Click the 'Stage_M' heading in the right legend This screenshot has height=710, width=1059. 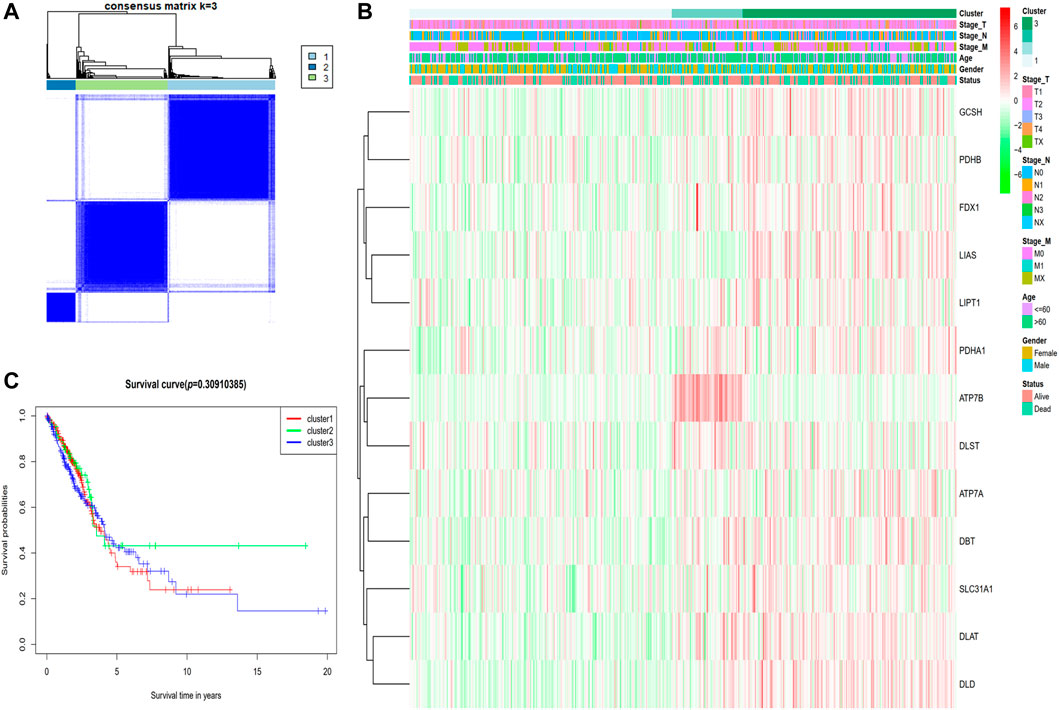1037,241
